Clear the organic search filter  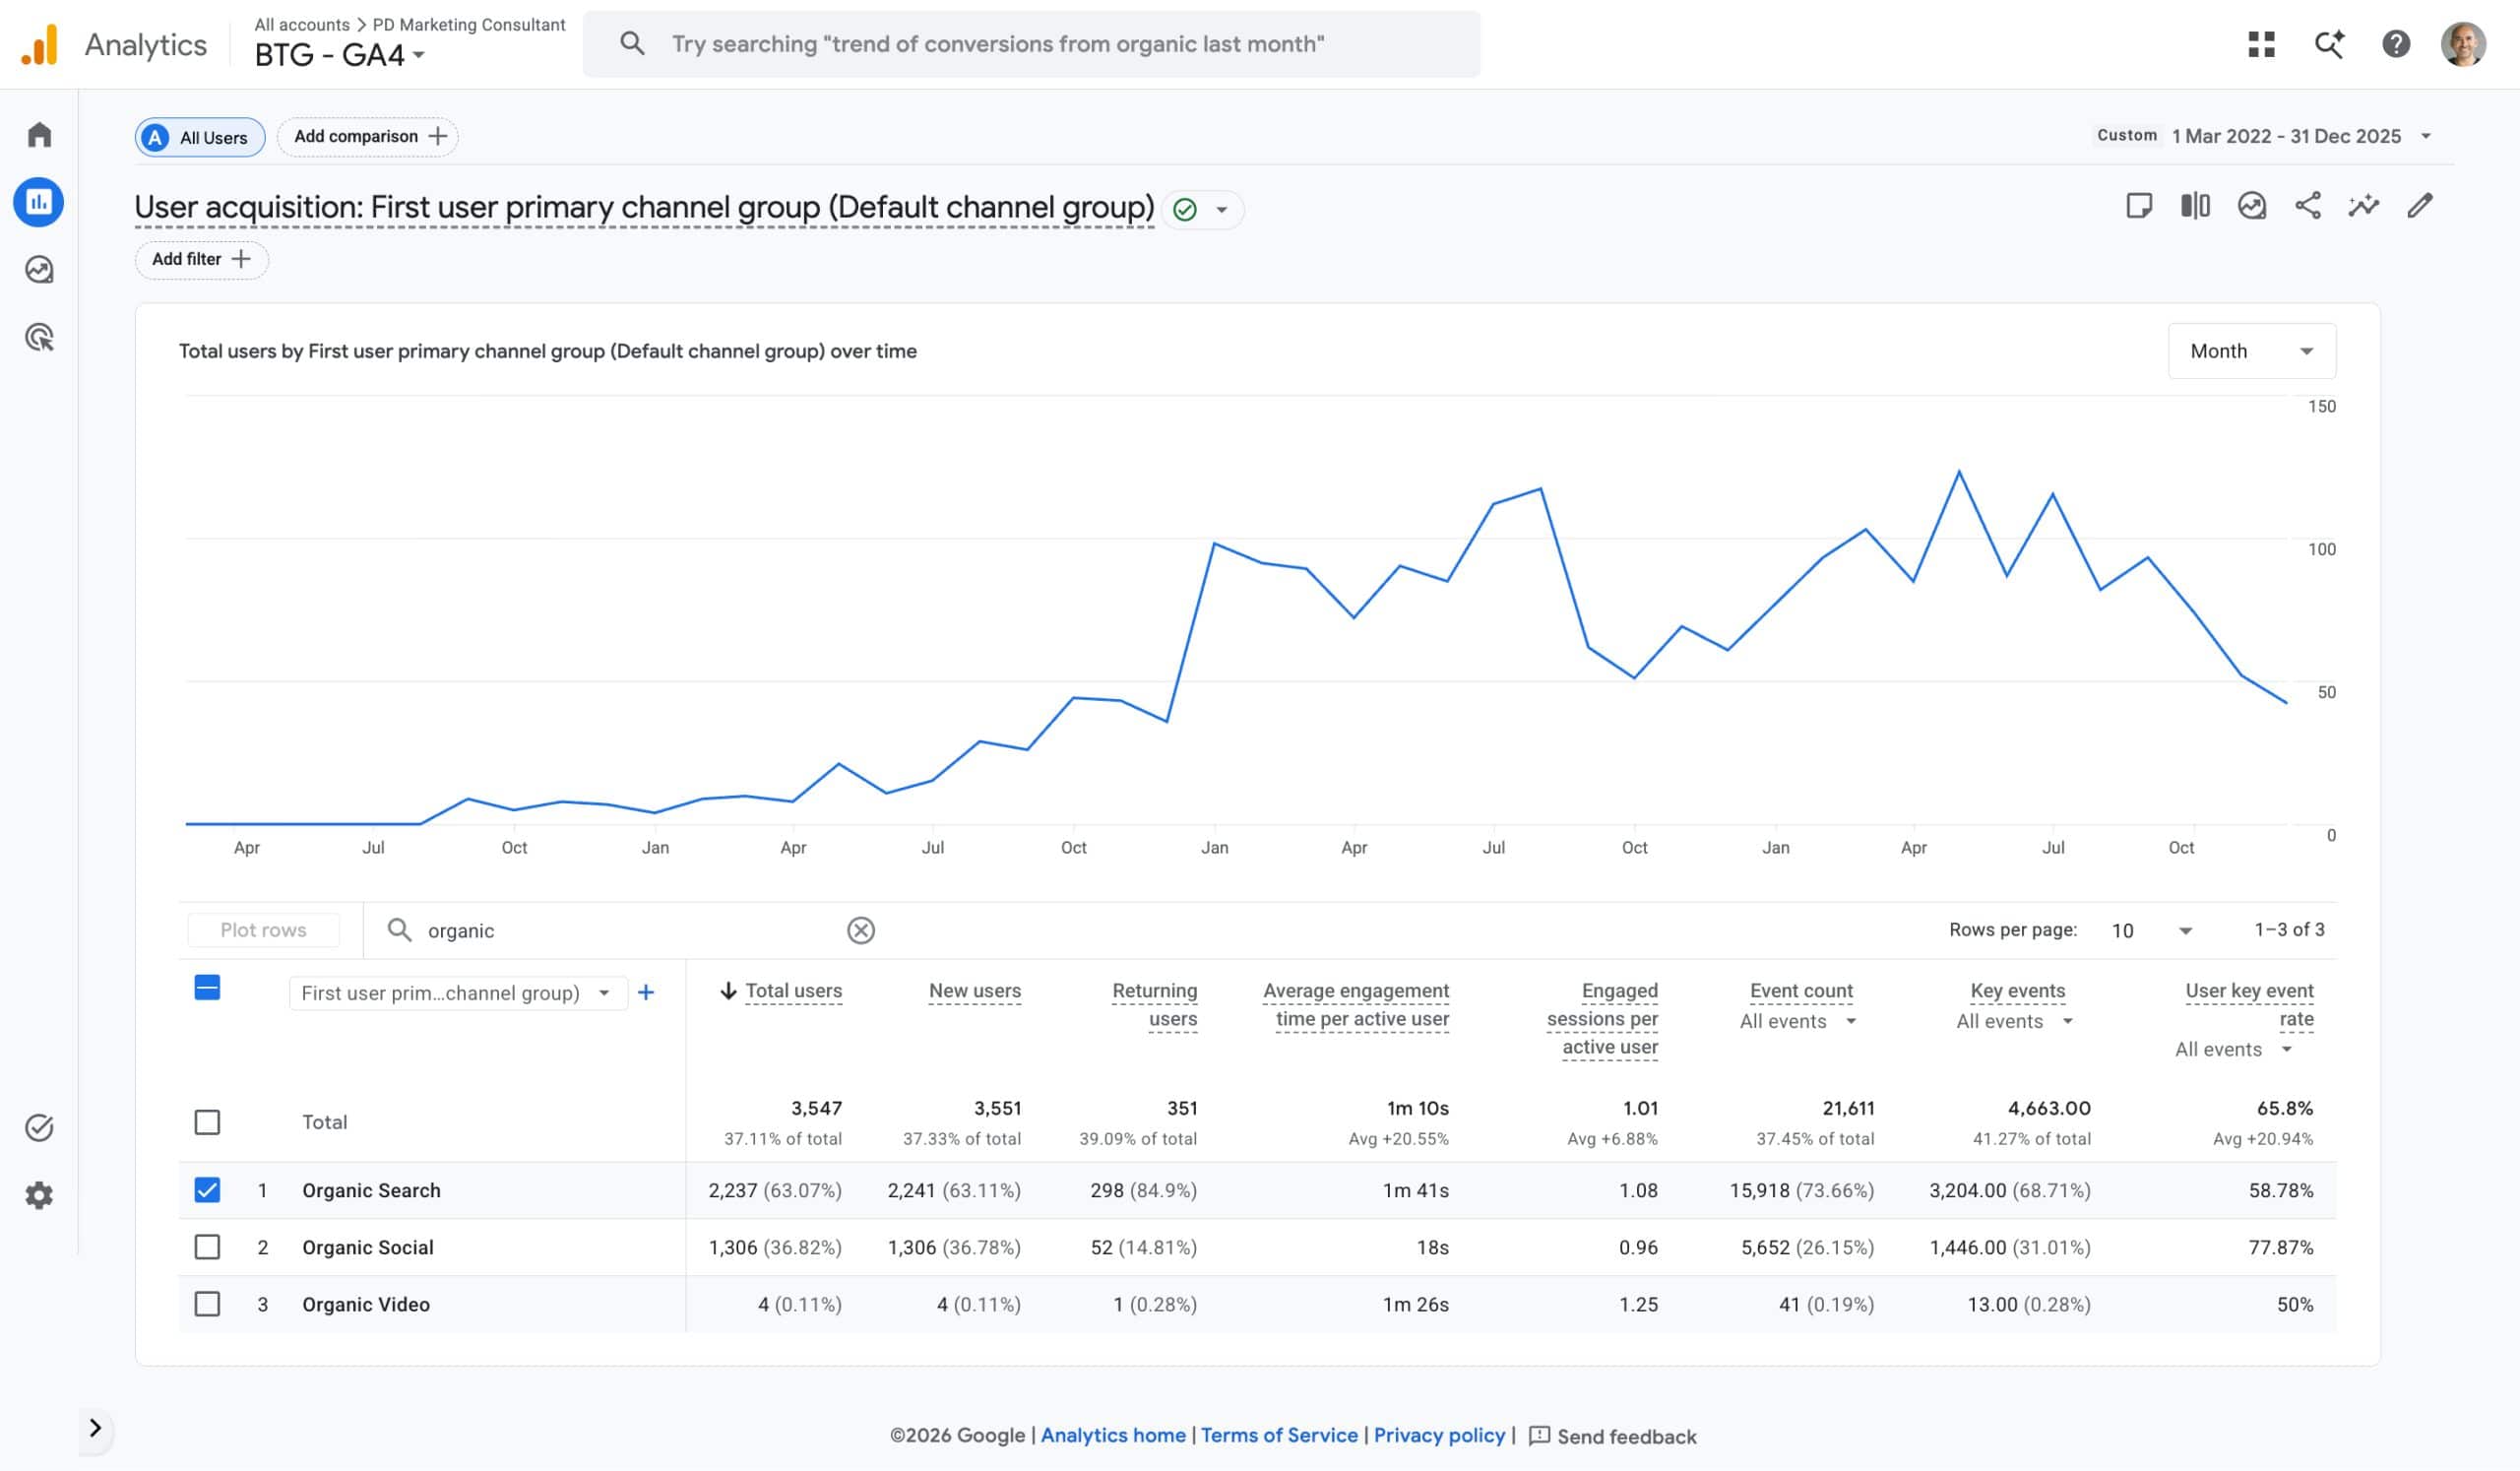860,931
